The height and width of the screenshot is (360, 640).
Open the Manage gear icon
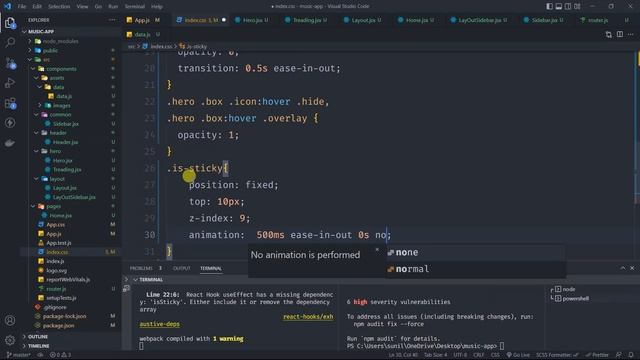coord(10,340)
